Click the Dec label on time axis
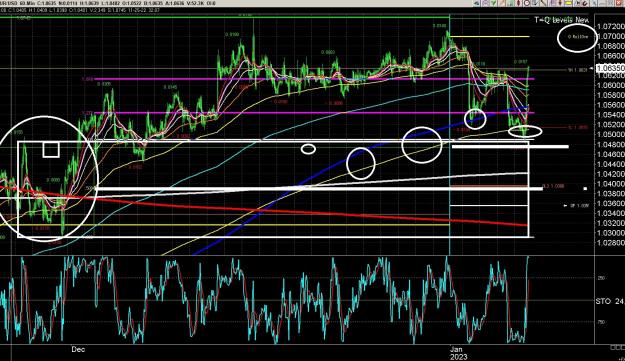 (78, 349)
